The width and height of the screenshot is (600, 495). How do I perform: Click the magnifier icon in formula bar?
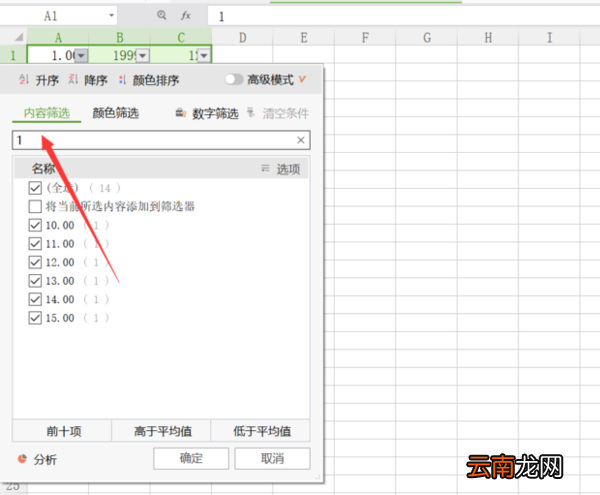coord(161,15)
